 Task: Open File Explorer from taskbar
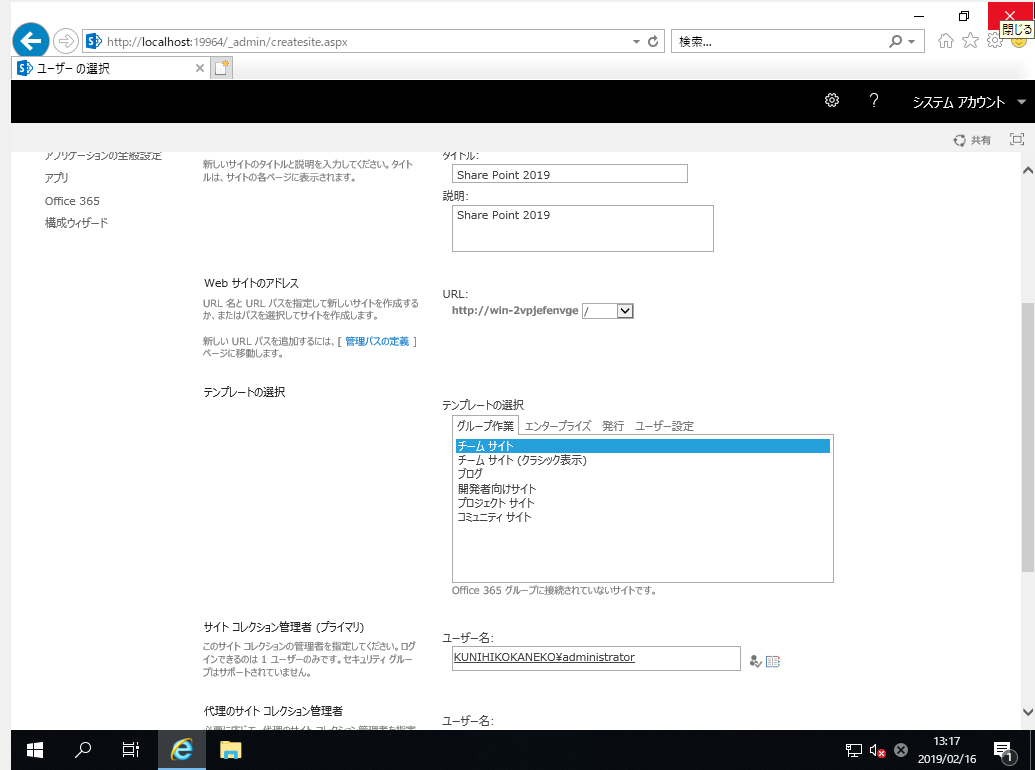(230, 750)
